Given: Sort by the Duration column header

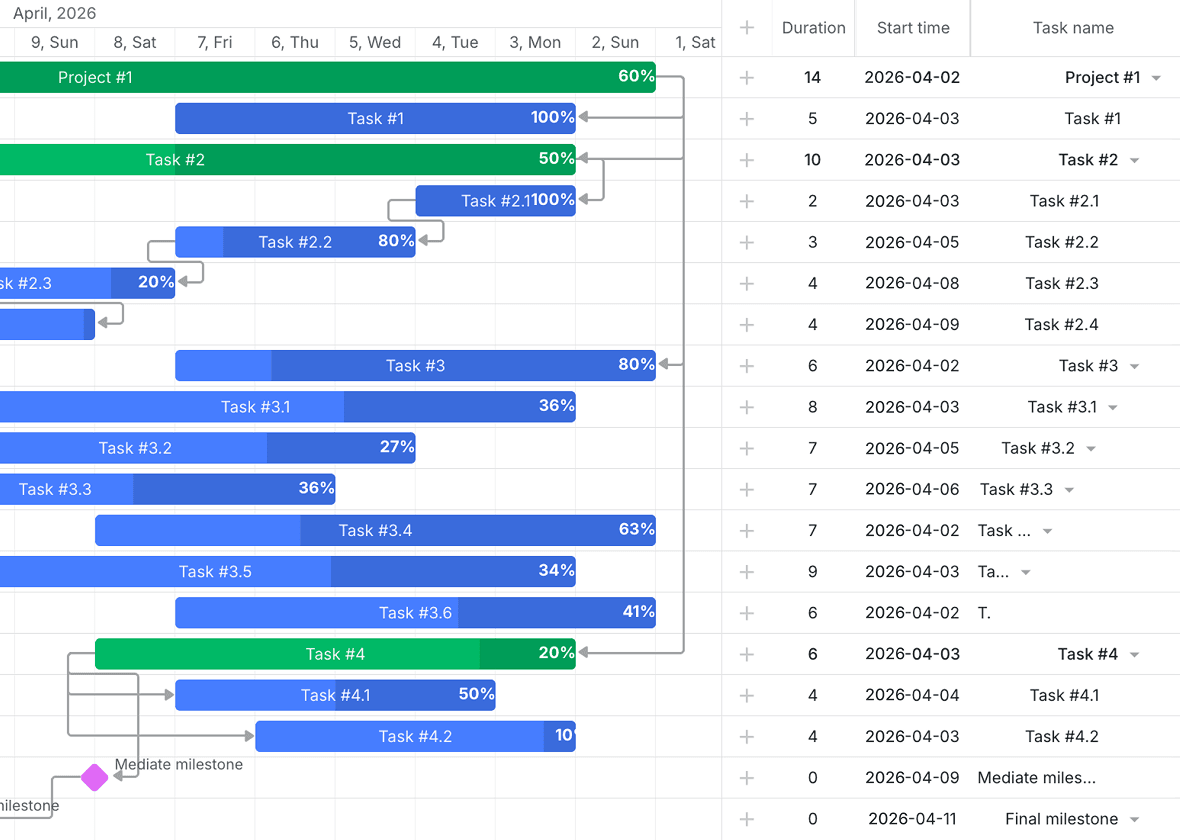Looking at the screenshot, I should 814,28.
